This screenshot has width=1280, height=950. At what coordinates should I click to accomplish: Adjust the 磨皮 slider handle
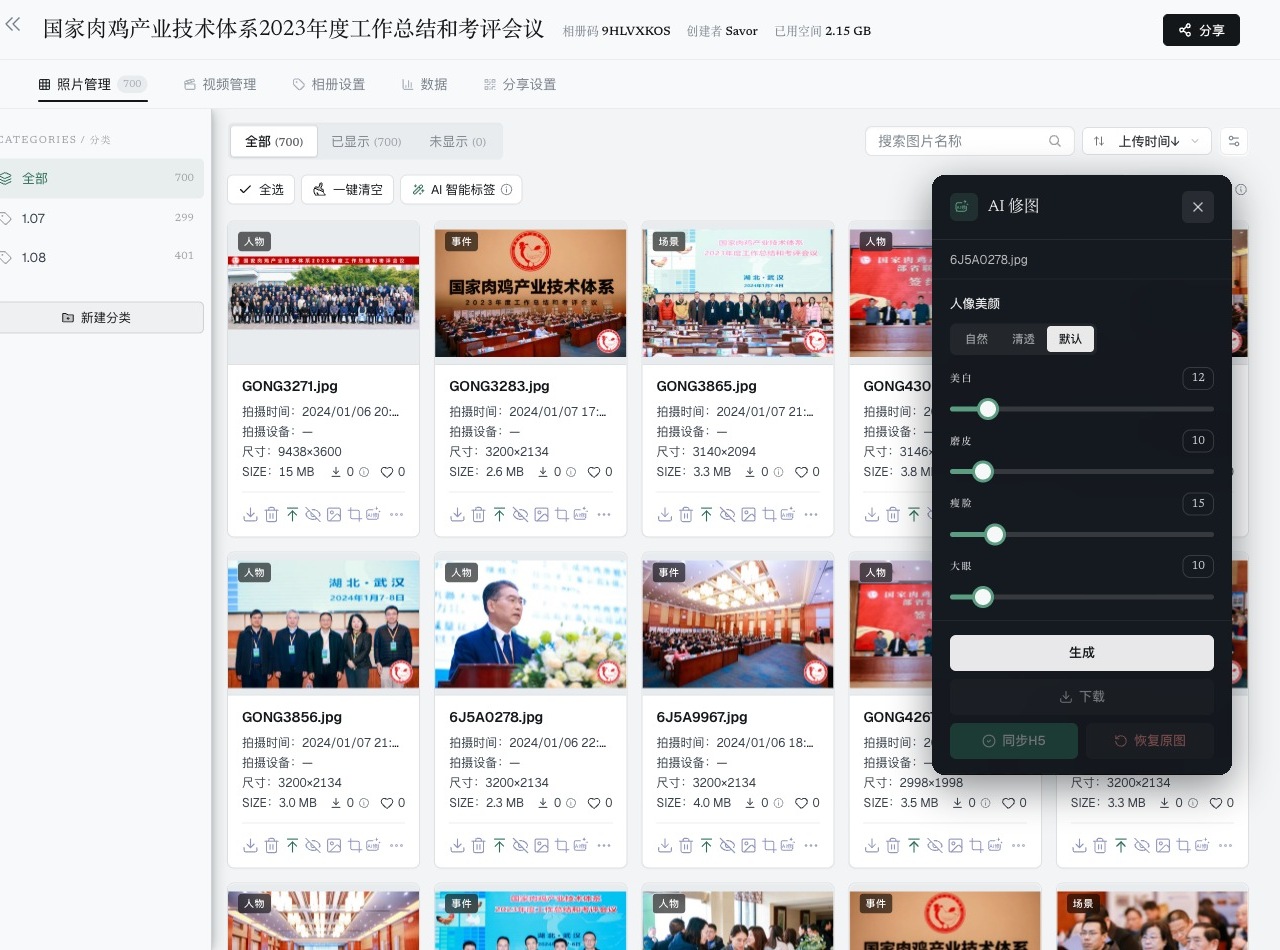[x=983, y=472]
